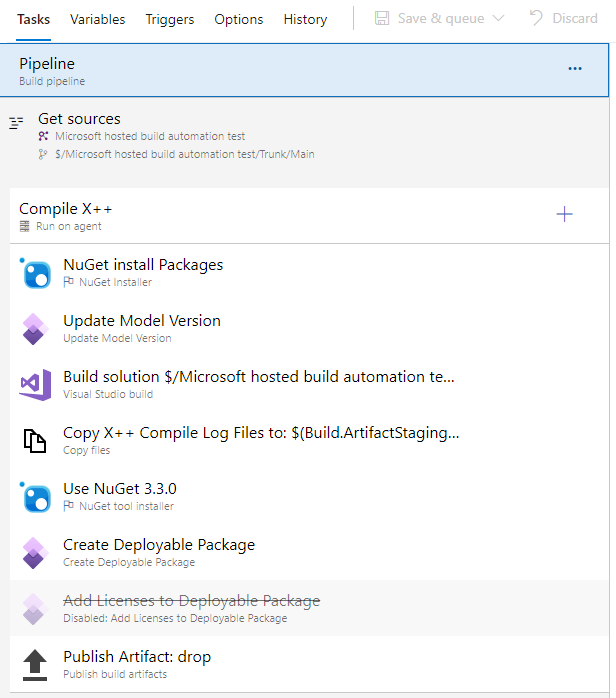
Task: Click the Copy files icon
Action: click(35, 441)
